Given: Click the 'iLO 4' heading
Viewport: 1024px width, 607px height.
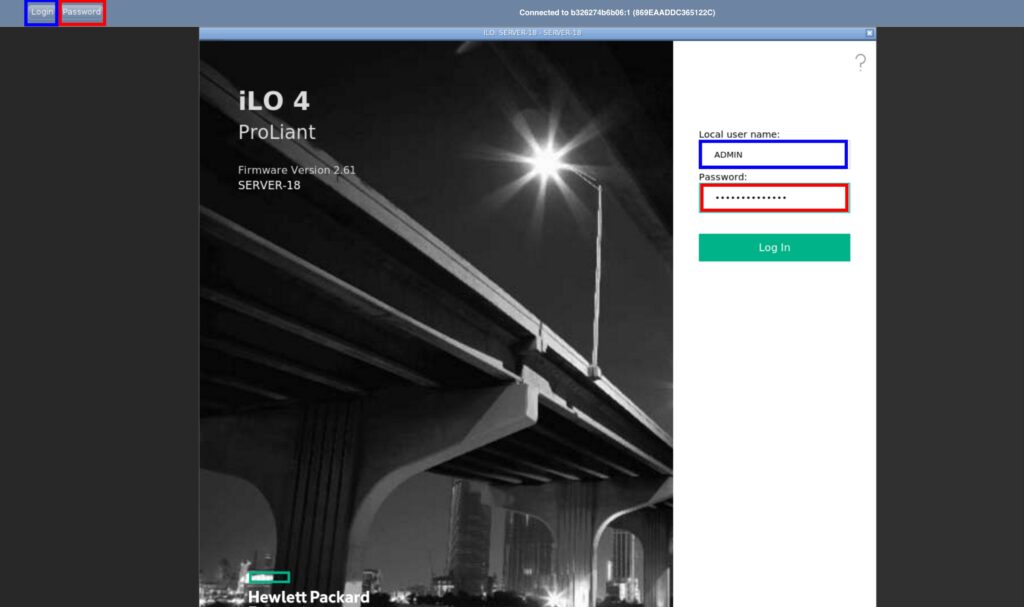Looking at the screenshot, I should (274, 101).
